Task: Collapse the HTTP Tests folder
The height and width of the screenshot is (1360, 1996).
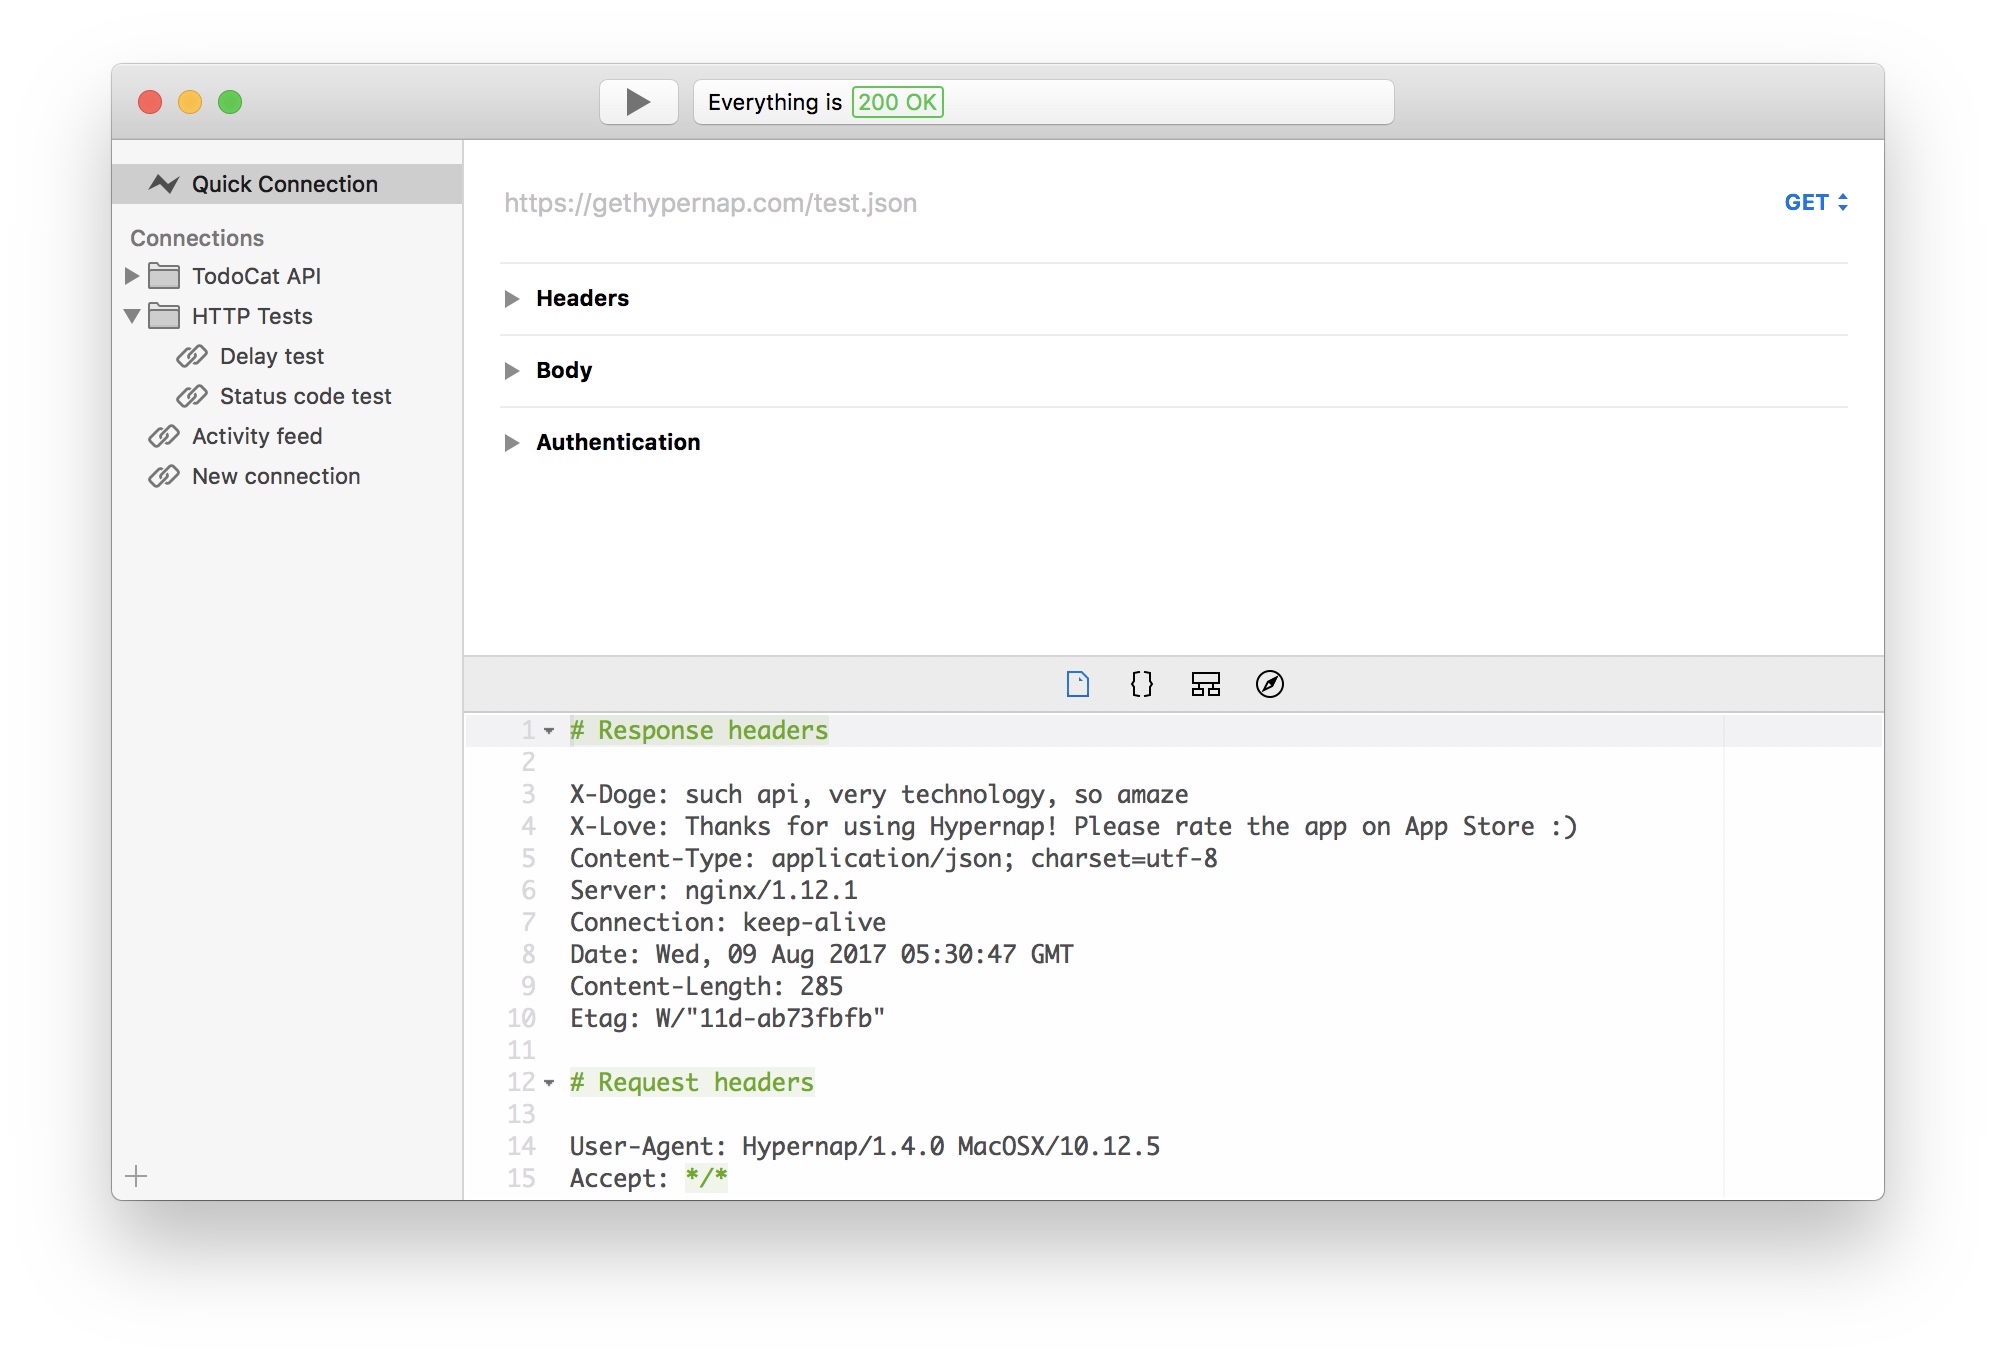Action: tap(132, 316)
